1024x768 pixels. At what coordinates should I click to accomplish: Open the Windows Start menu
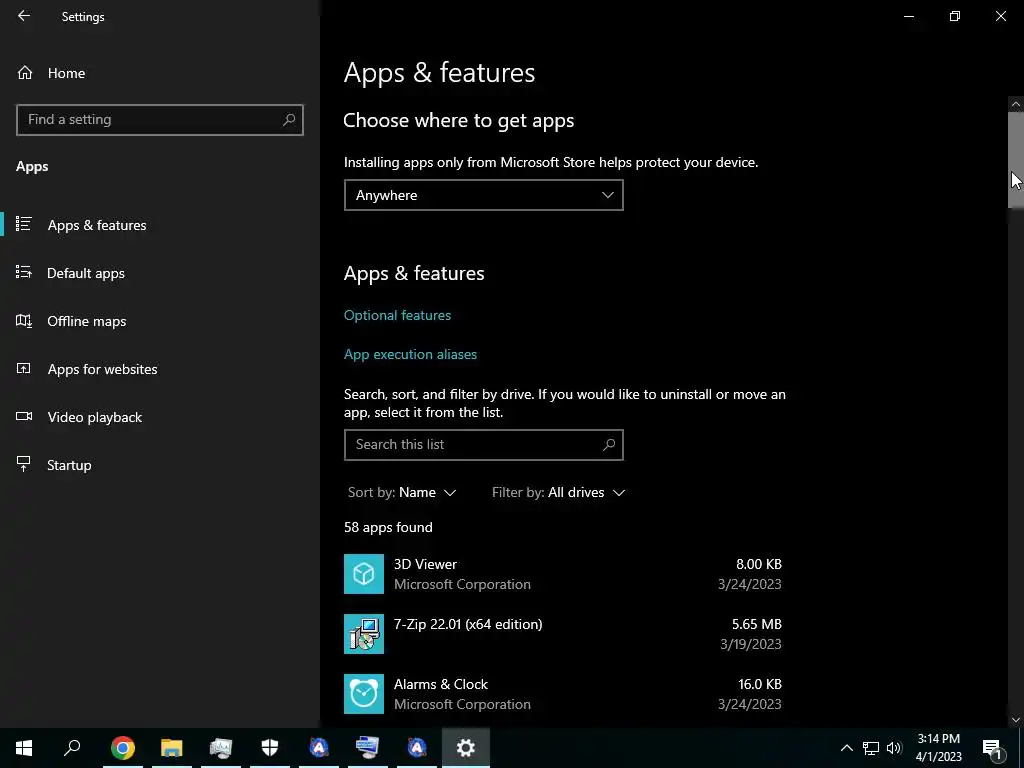tap(24, 748)
